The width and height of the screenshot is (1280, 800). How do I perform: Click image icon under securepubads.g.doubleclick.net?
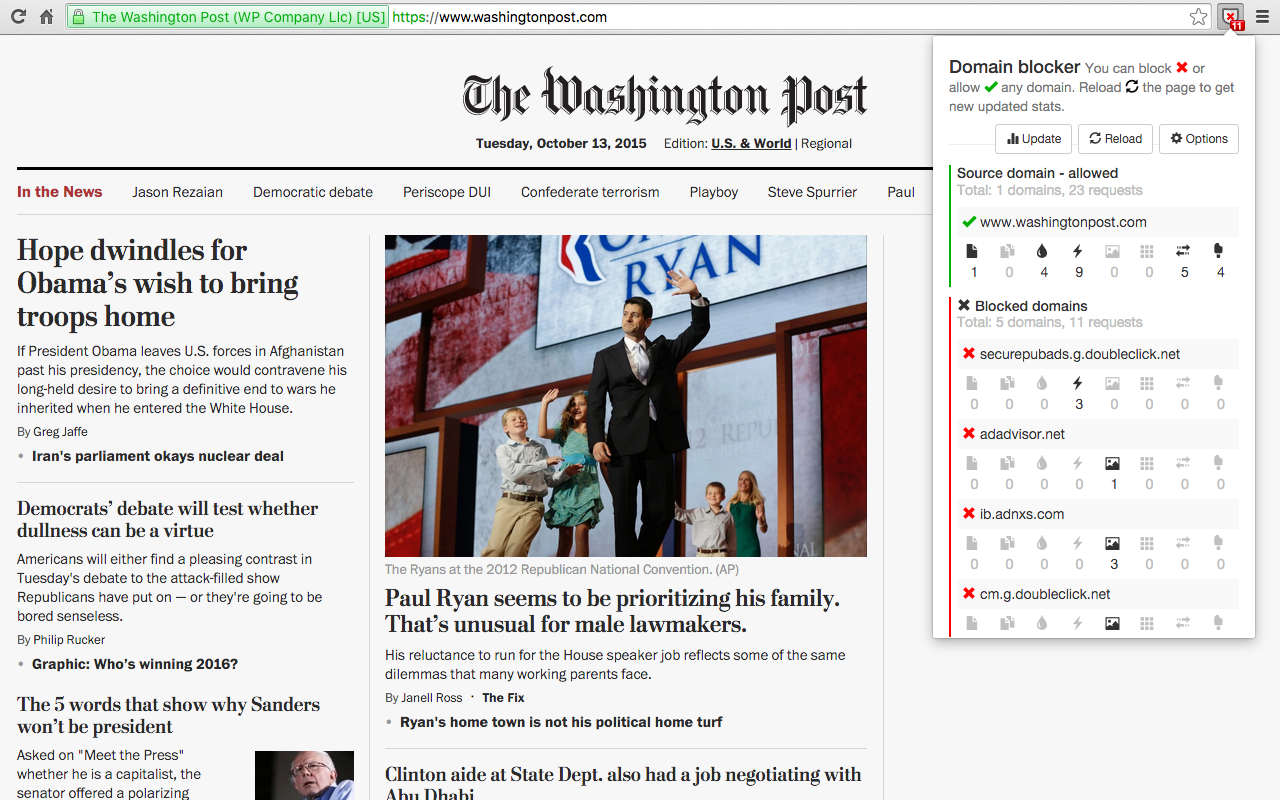click(x=1112, y=383)
